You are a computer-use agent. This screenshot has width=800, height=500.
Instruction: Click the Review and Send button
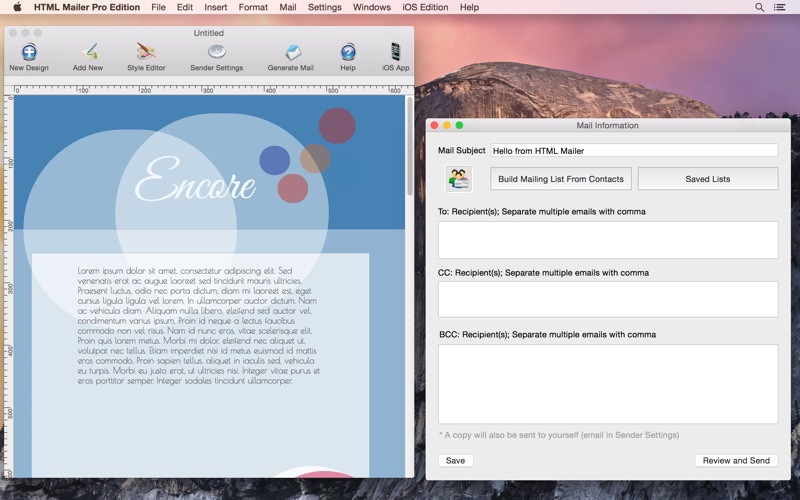click(x=736, y=460)
